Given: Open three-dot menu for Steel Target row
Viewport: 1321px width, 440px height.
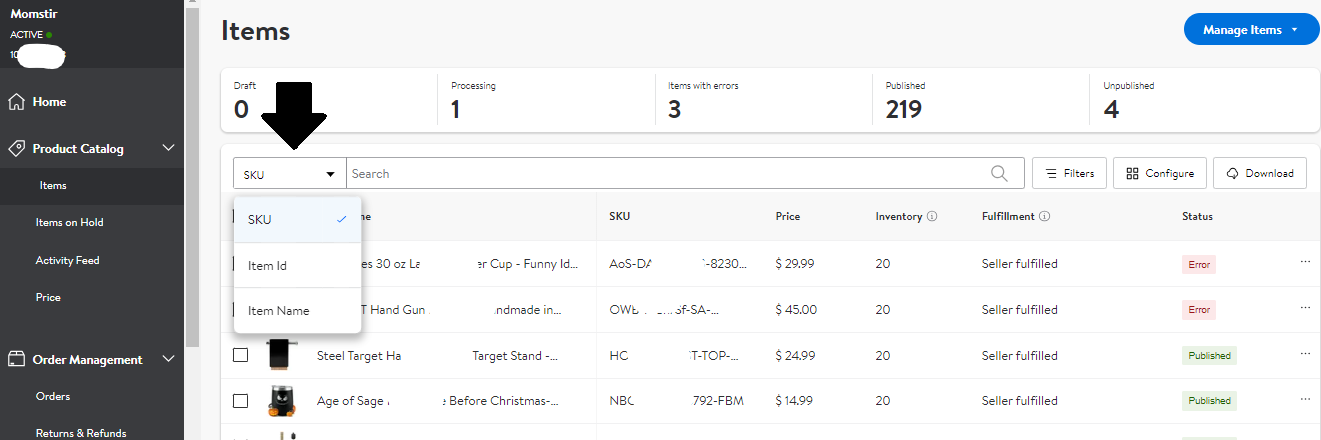Looking at the screenshot, I should 1305,354.
